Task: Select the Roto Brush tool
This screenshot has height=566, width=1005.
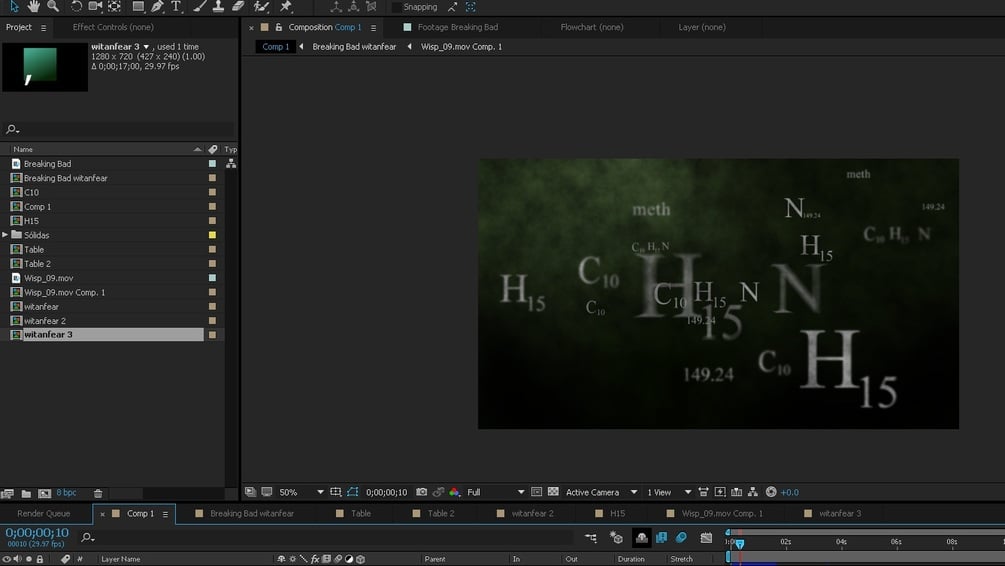Action: click(x=261, y=6)
